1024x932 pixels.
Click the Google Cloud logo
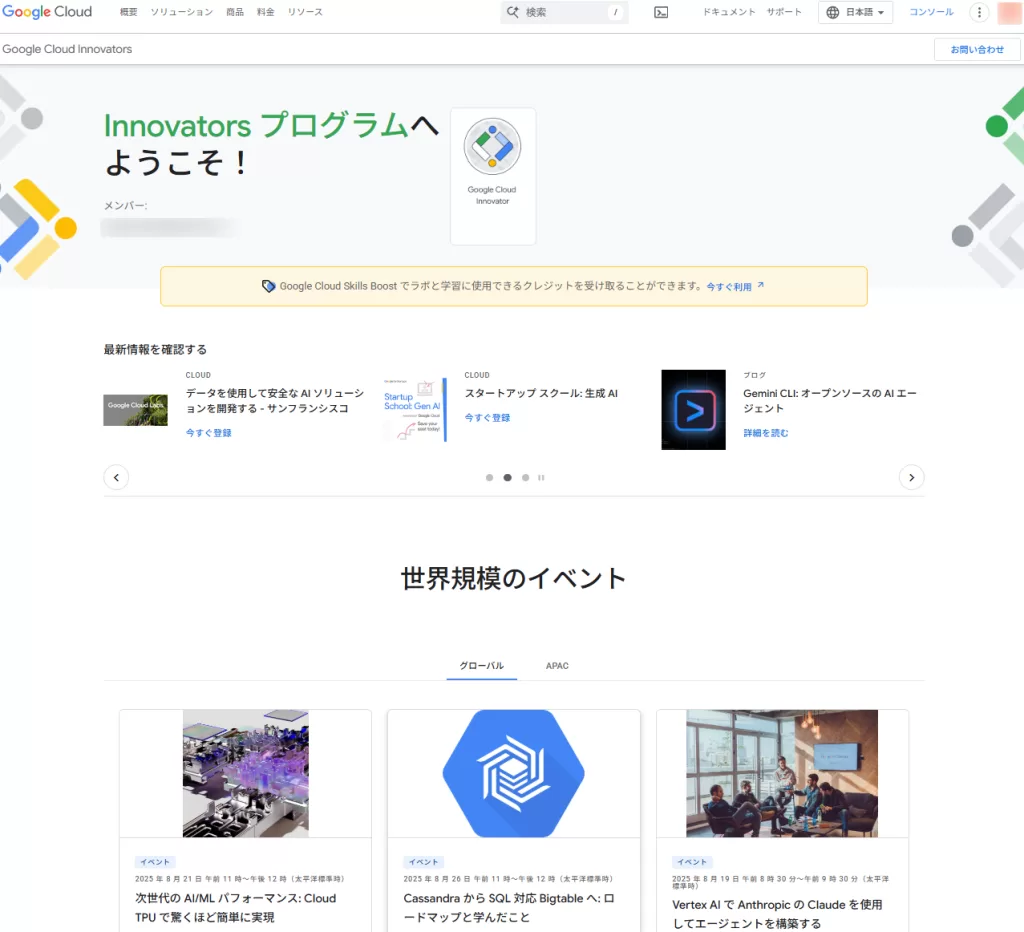coord(47,13)
